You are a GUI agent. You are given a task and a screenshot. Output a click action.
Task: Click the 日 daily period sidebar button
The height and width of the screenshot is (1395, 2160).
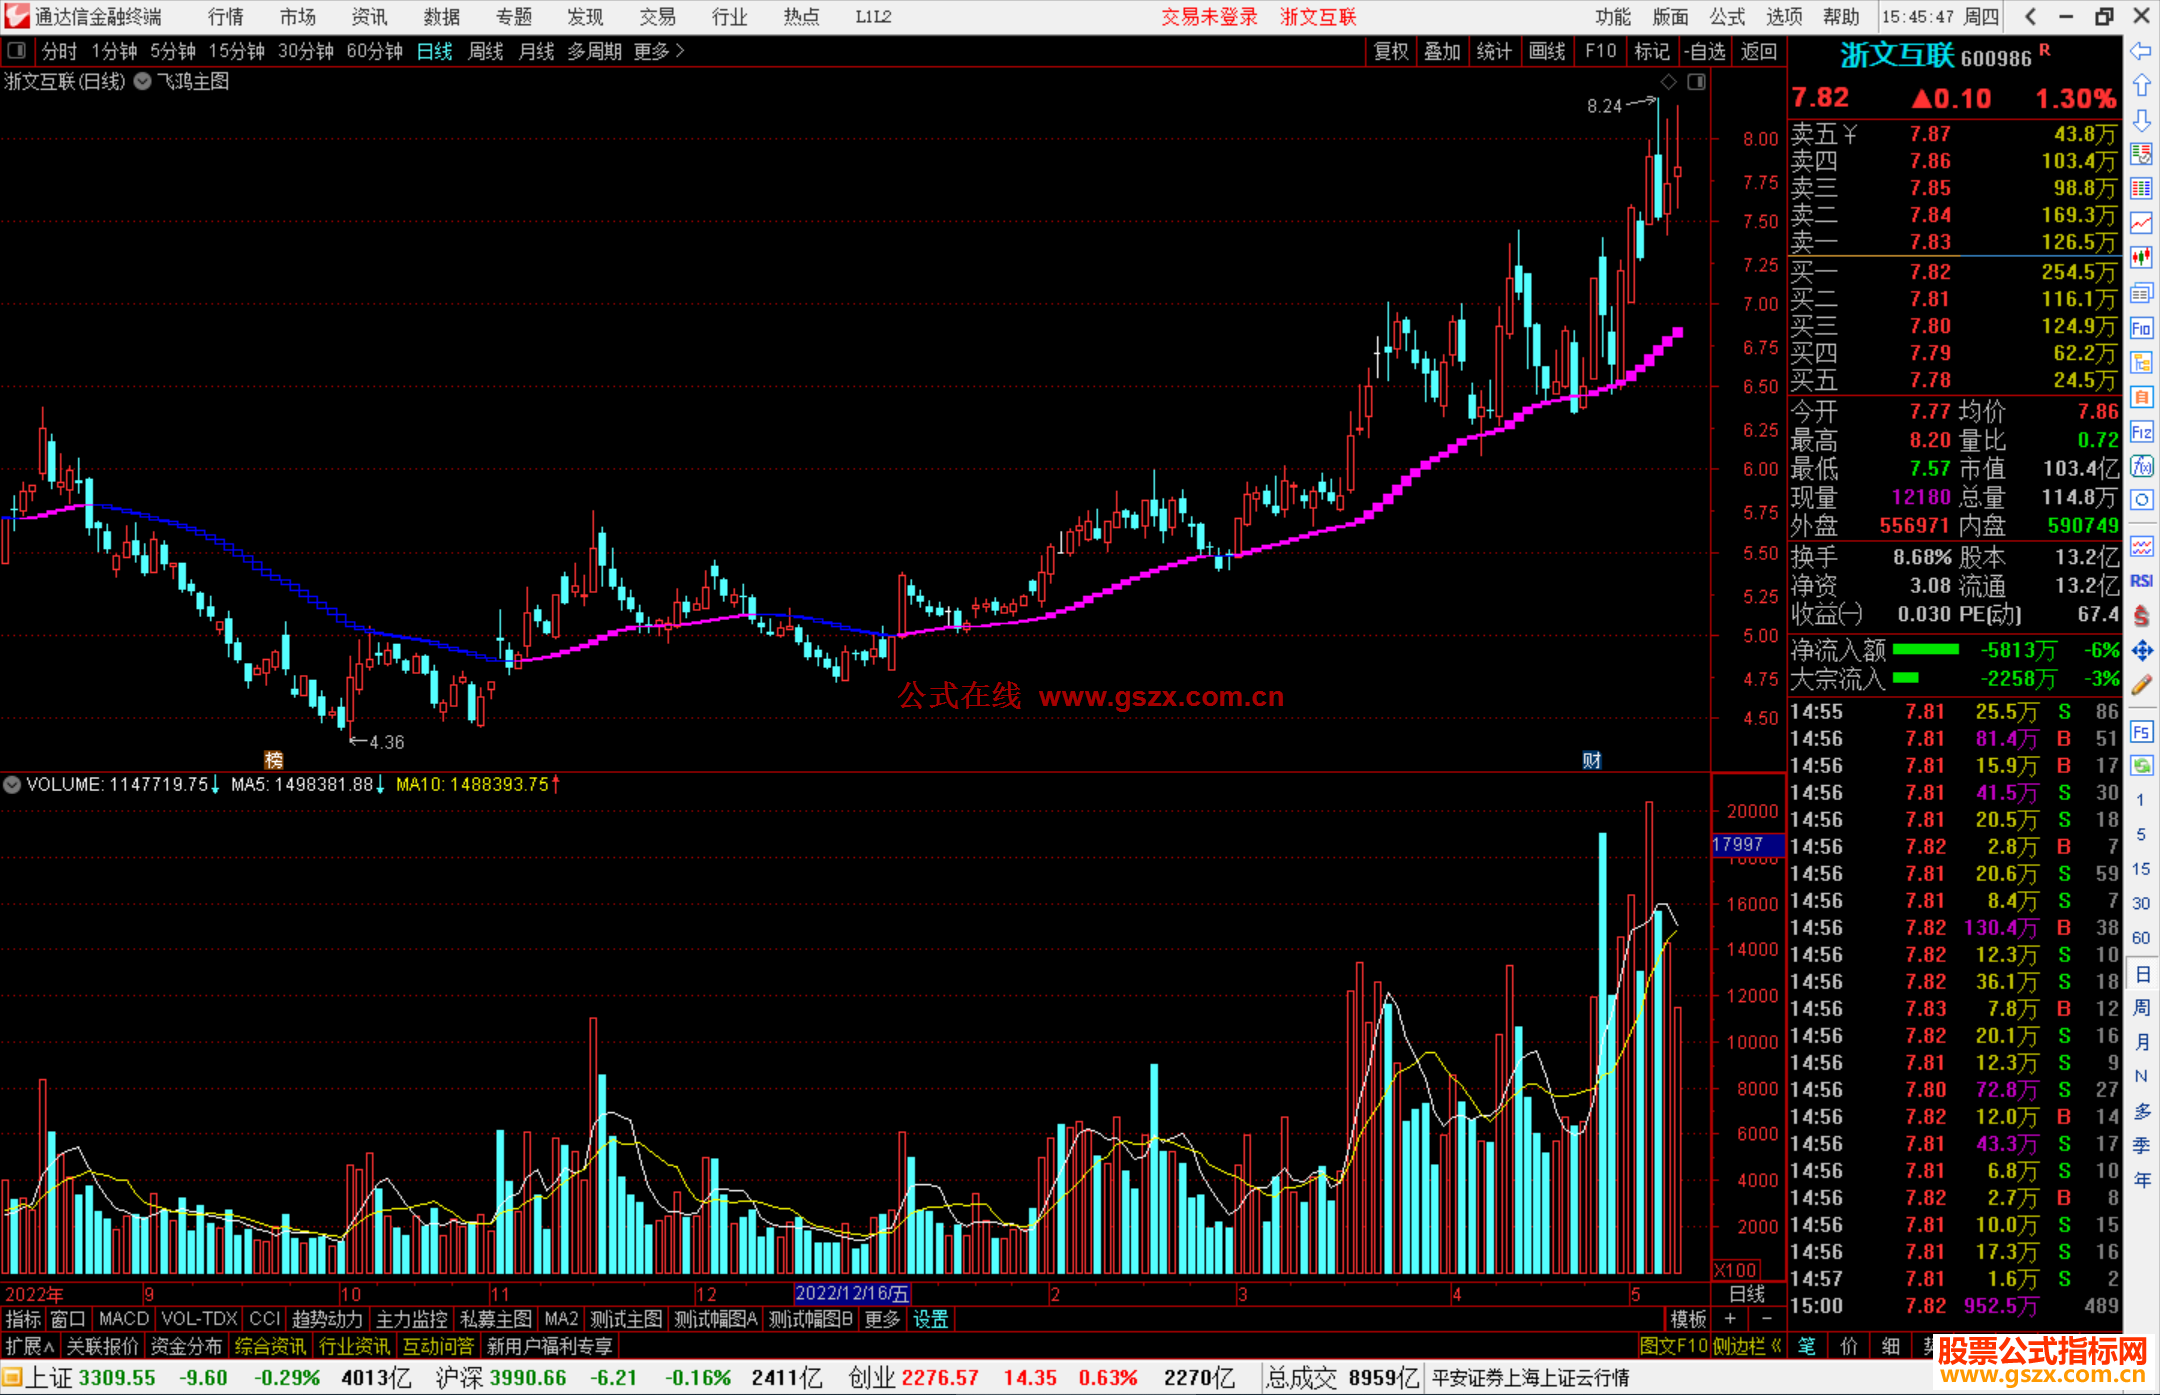[2141, 973]
